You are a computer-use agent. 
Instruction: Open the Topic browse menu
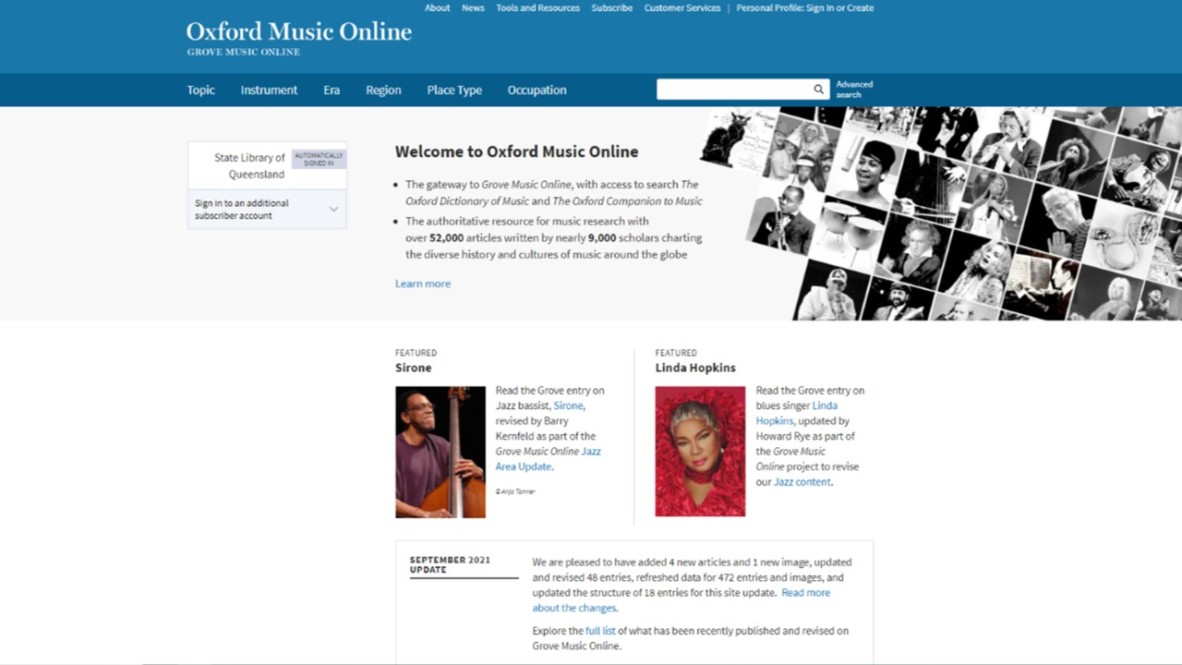click(201, 90)
